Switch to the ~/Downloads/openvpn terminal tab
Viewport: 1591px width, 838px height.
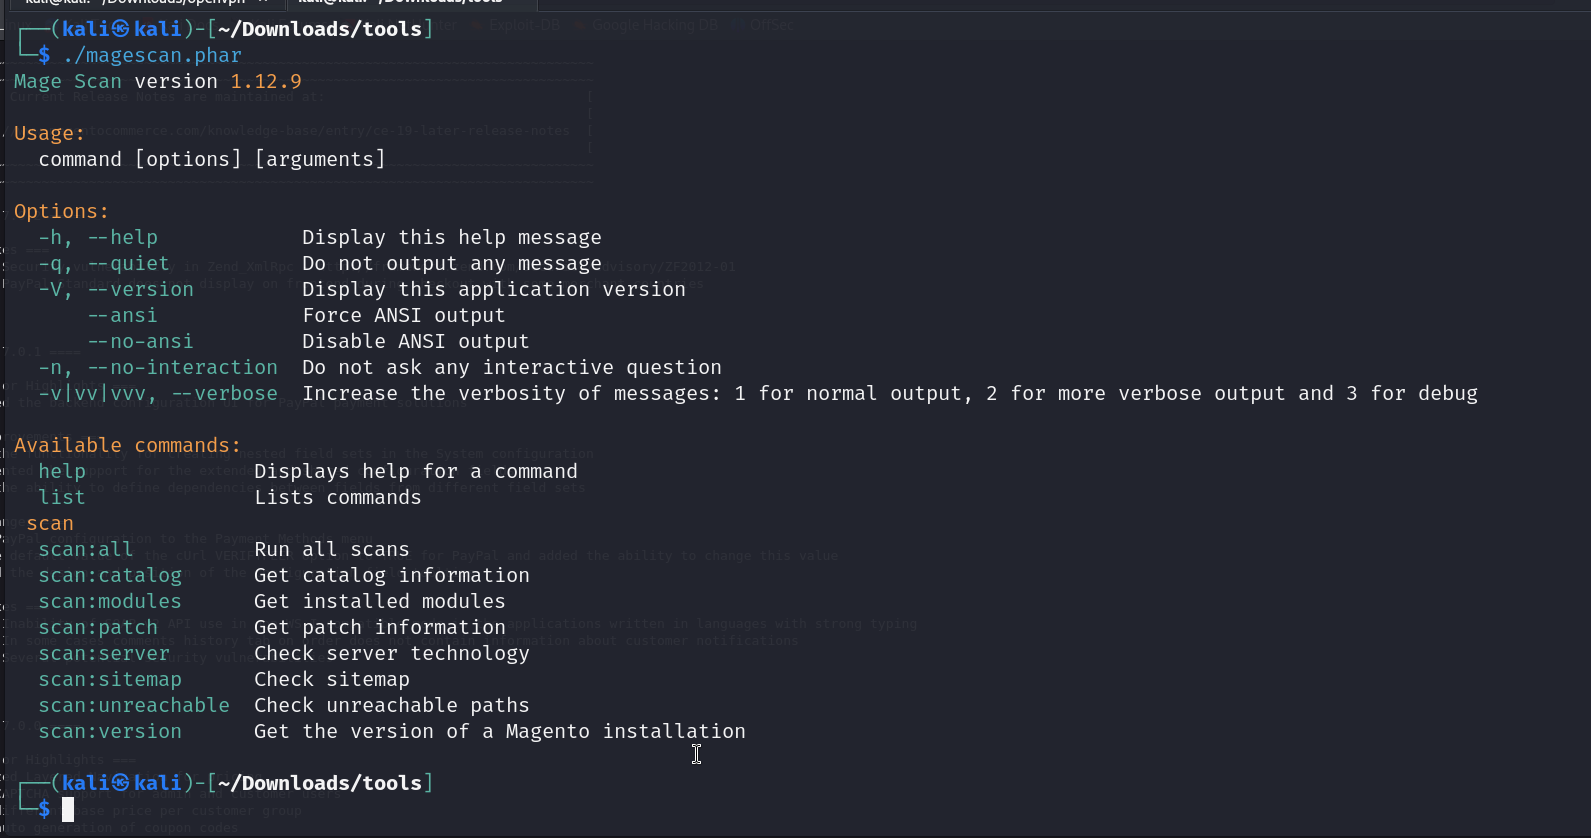pyautogui.click(x=135, y=3)
